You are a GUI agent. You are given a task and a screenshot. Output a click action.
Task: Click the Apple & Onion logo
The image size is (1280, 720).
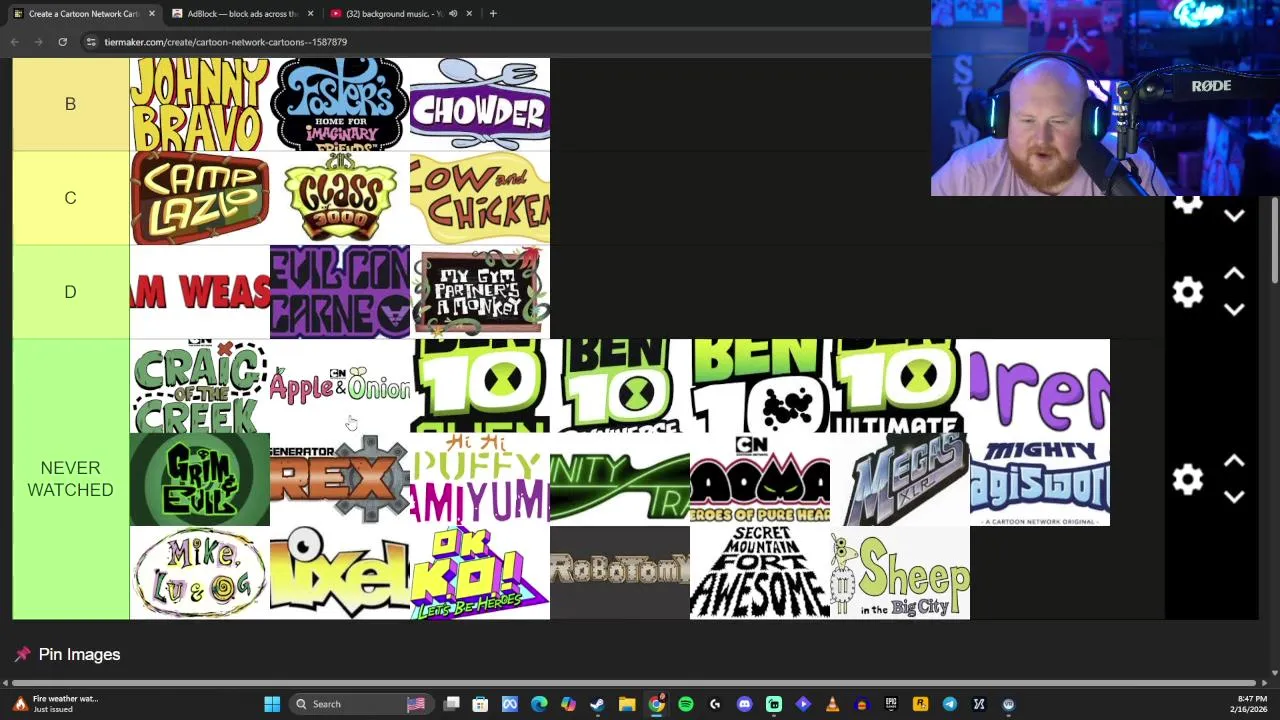coord(340,386)
